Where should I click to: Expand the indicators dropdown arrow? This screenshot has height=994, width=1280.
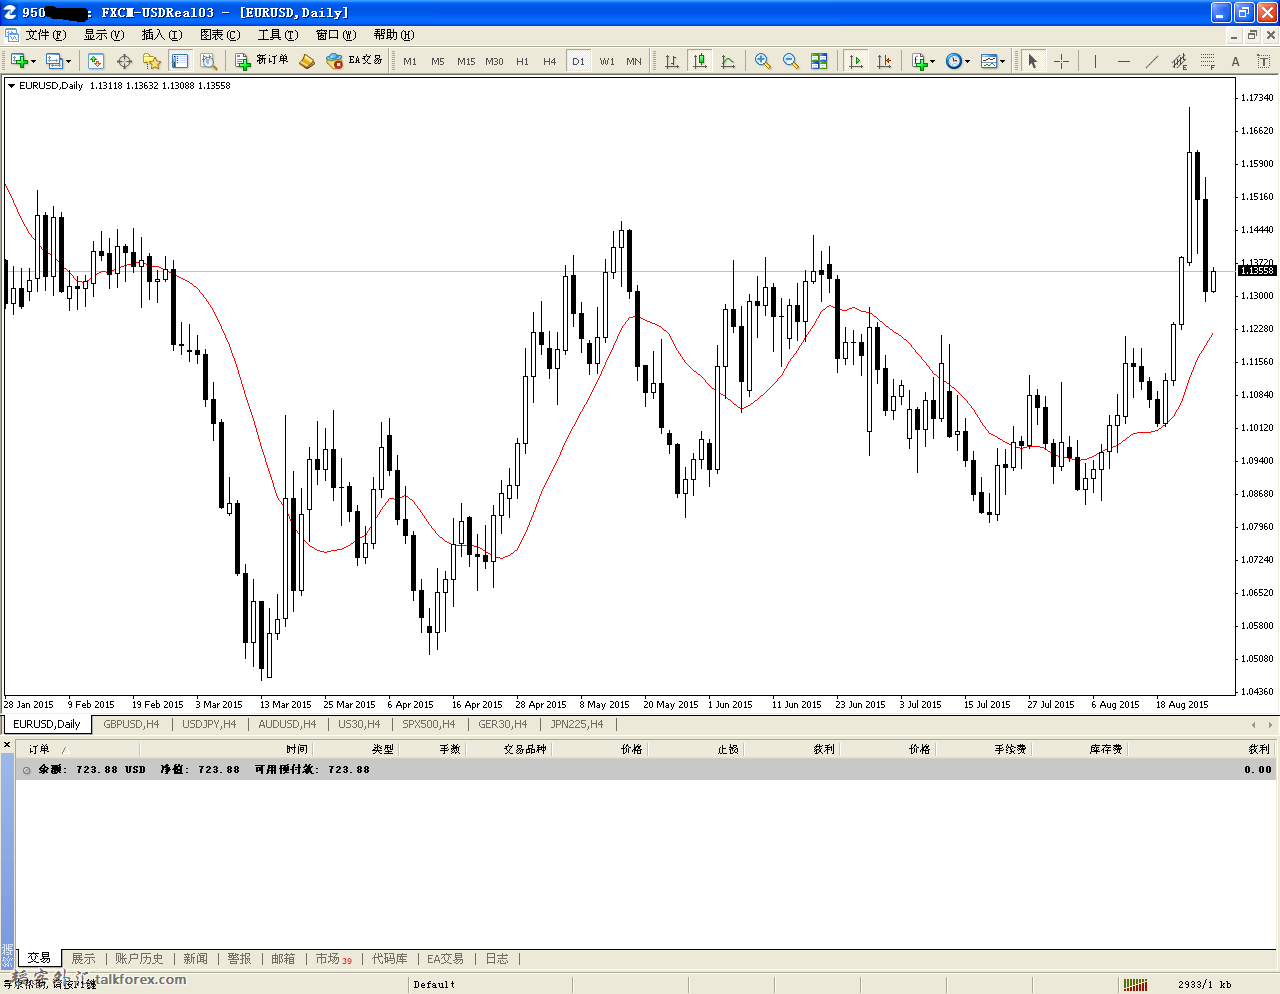tap(933, 61)
